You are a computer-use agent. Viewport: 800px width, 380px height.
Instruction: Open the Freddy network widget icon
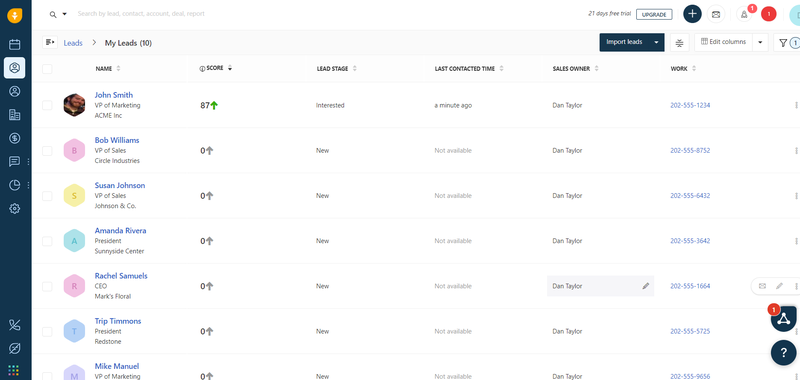click(783, 319)
